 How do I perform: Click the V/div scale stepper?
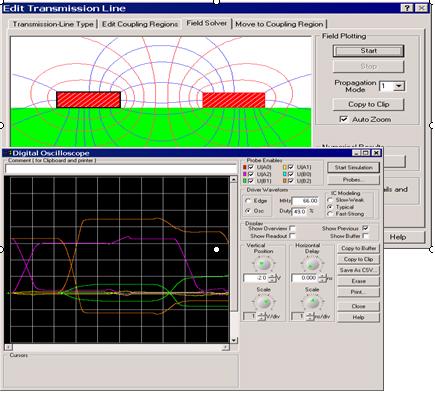(261, 316)
